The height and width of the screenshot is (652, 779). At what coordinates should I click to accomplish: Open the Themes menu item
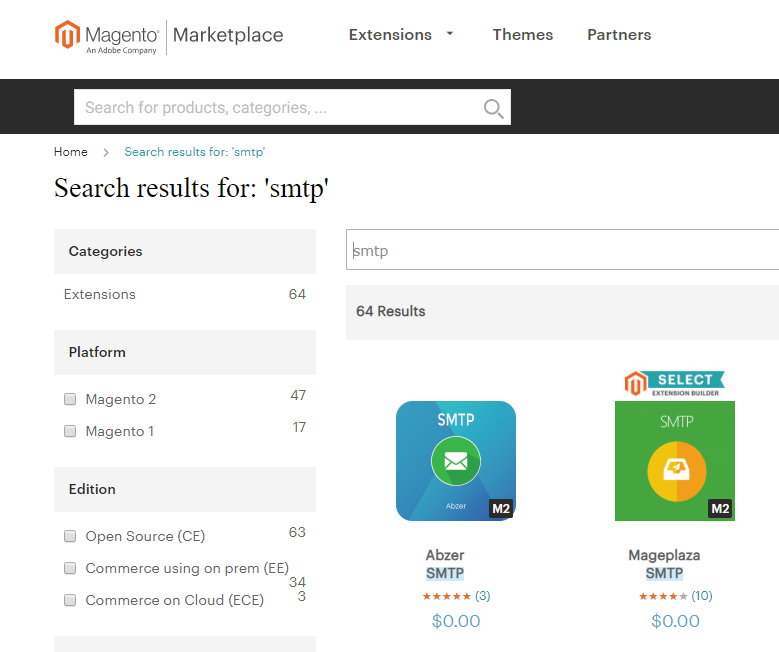coord(523,35)
